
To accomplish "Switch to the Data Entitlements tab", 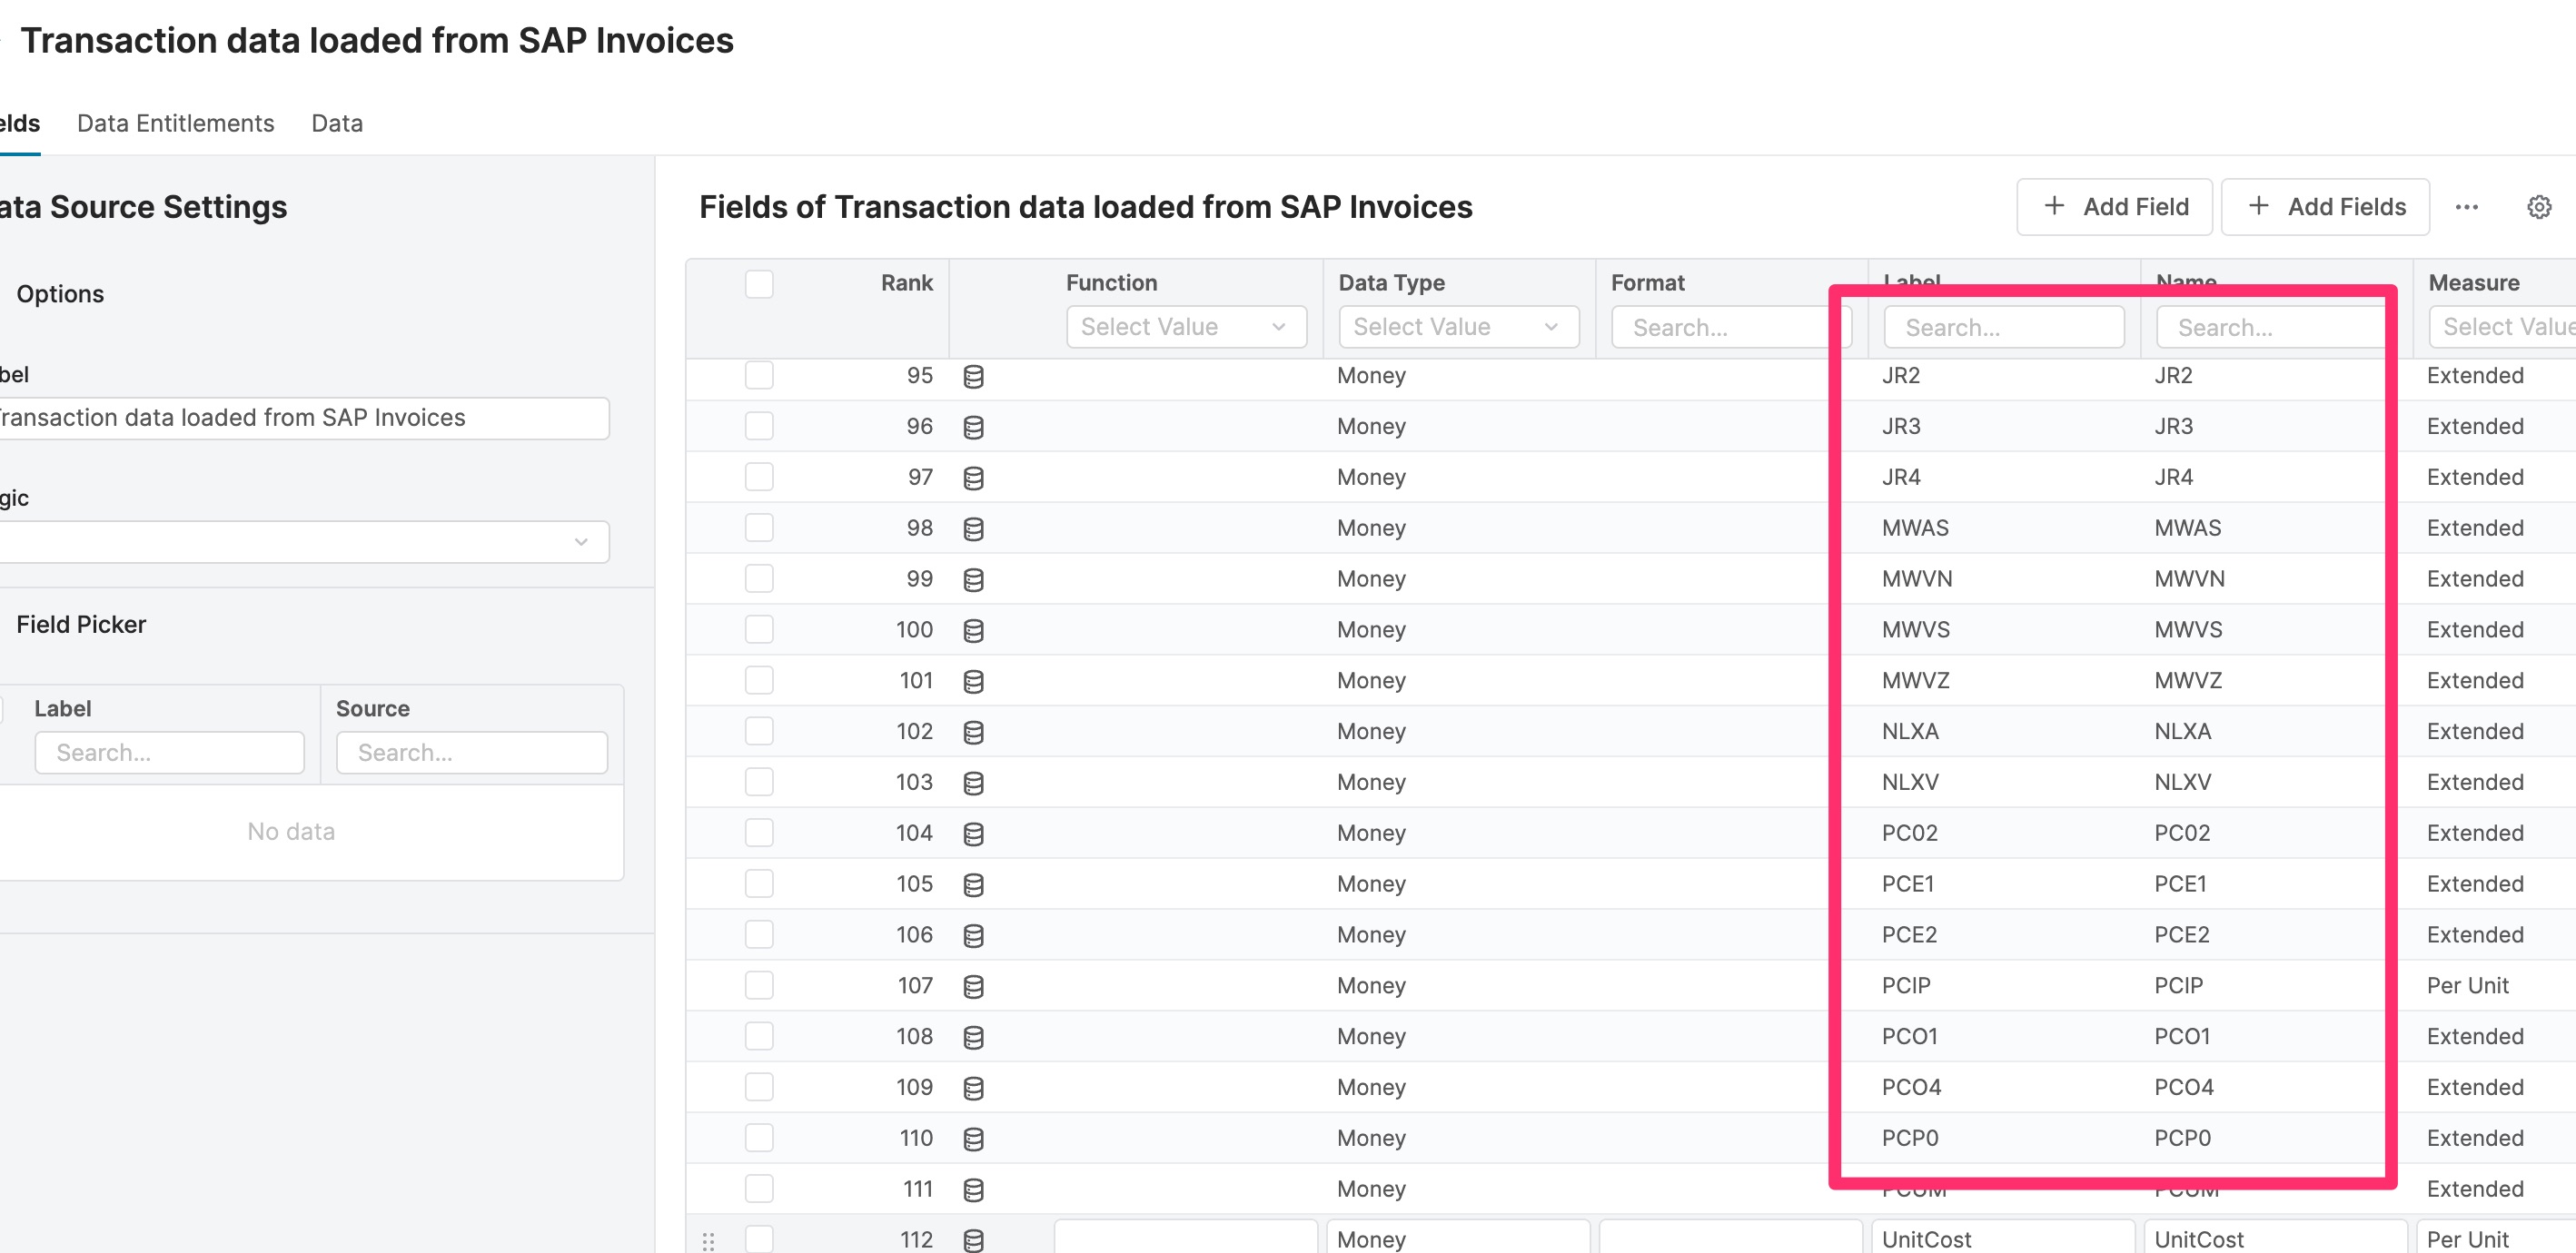I will tap(175, 123).
